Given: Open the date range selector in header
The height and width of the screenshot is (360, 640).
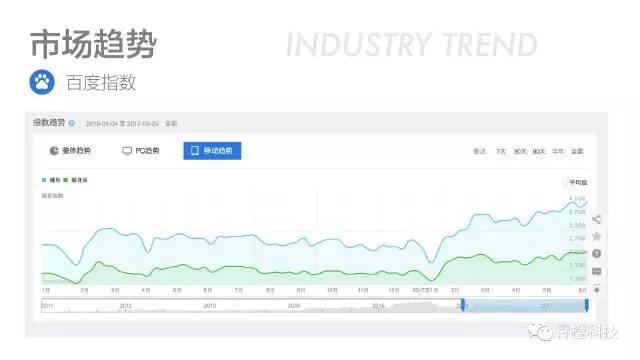Looking at the screenshot, I should (x=122, y=123).
